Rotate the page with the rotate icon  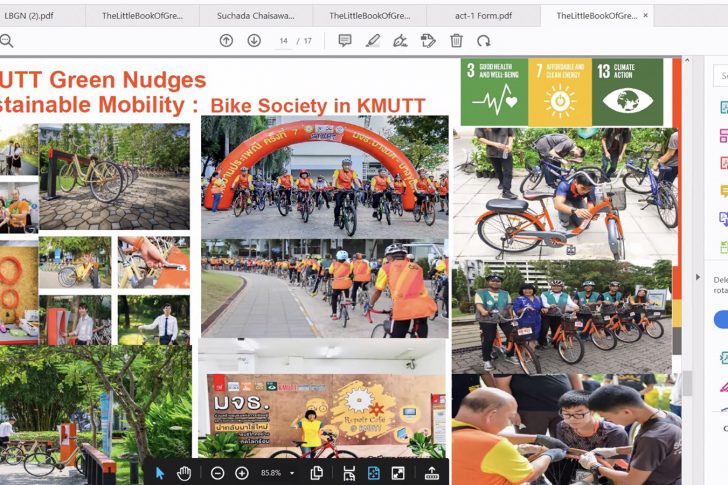click(x=484, y=40)
